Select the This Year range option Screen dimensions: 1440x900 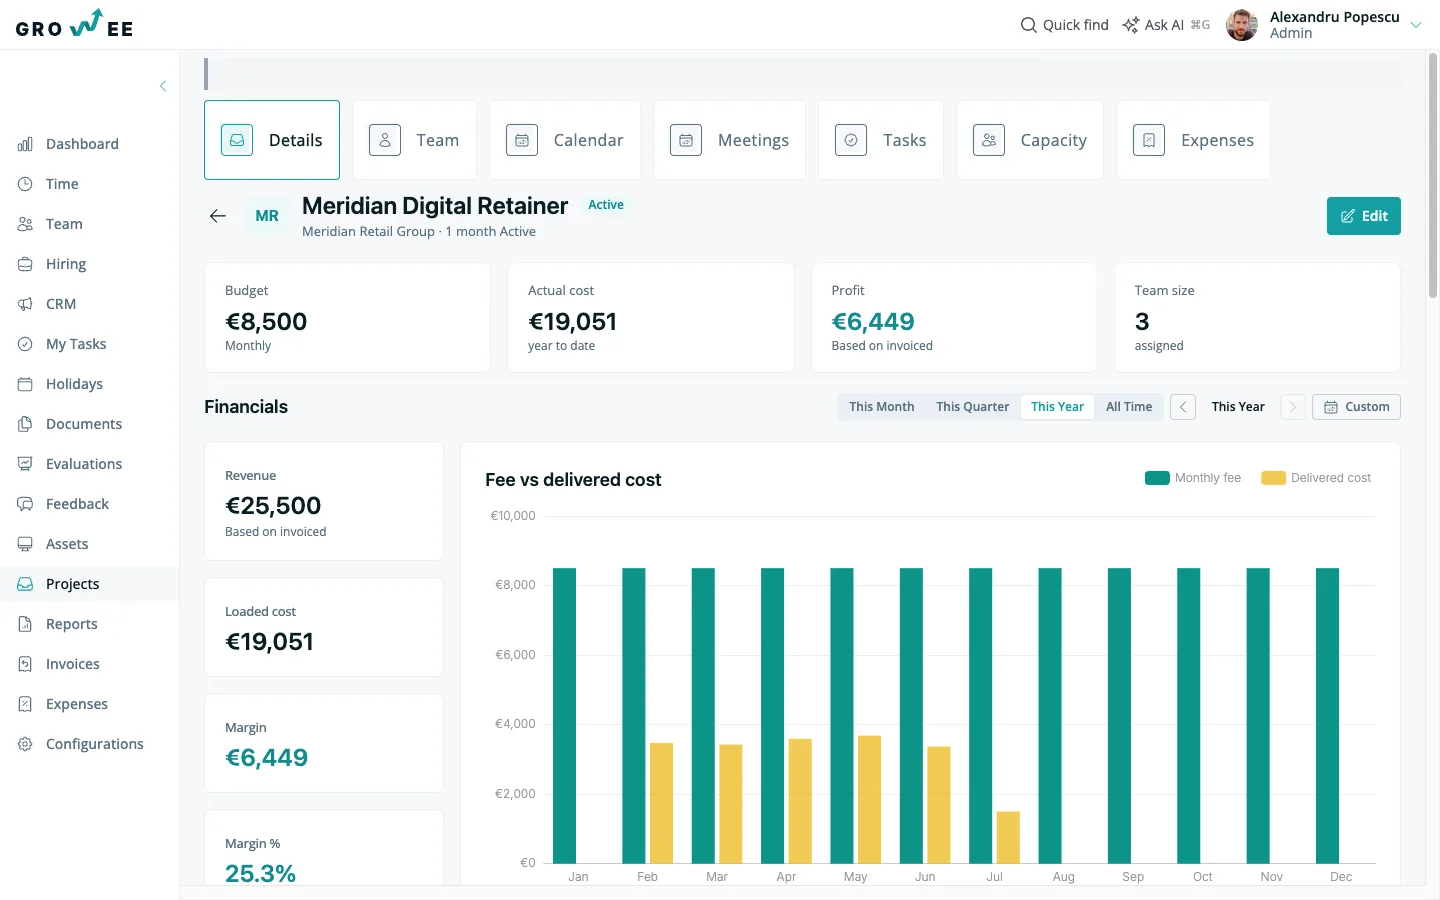[1058, 407]
